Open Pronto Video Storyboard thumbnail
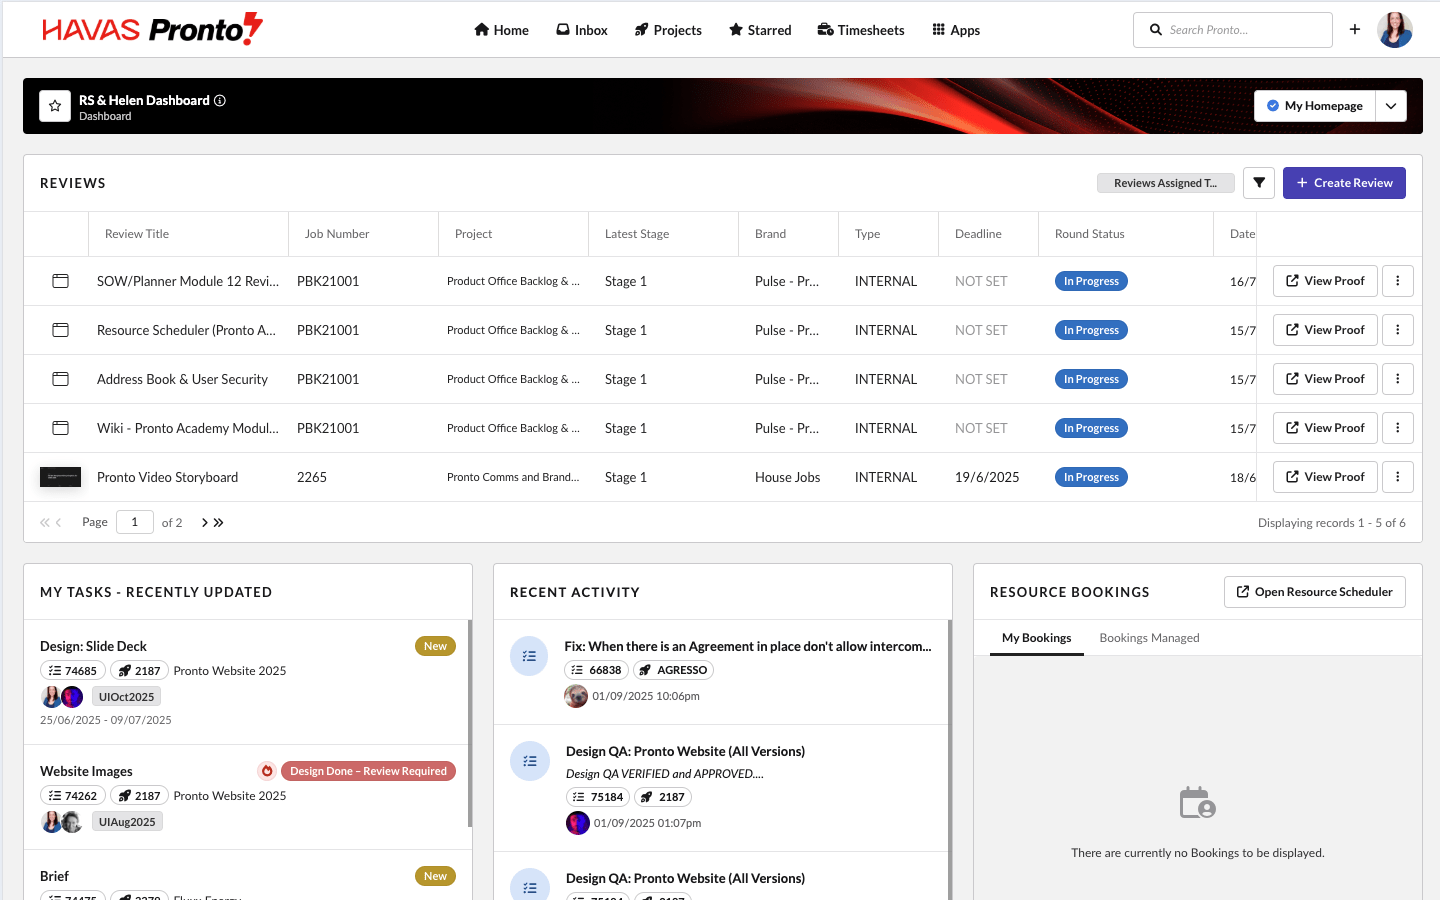This screenshot has height=900, width=1440. click(x=61, y=477)
